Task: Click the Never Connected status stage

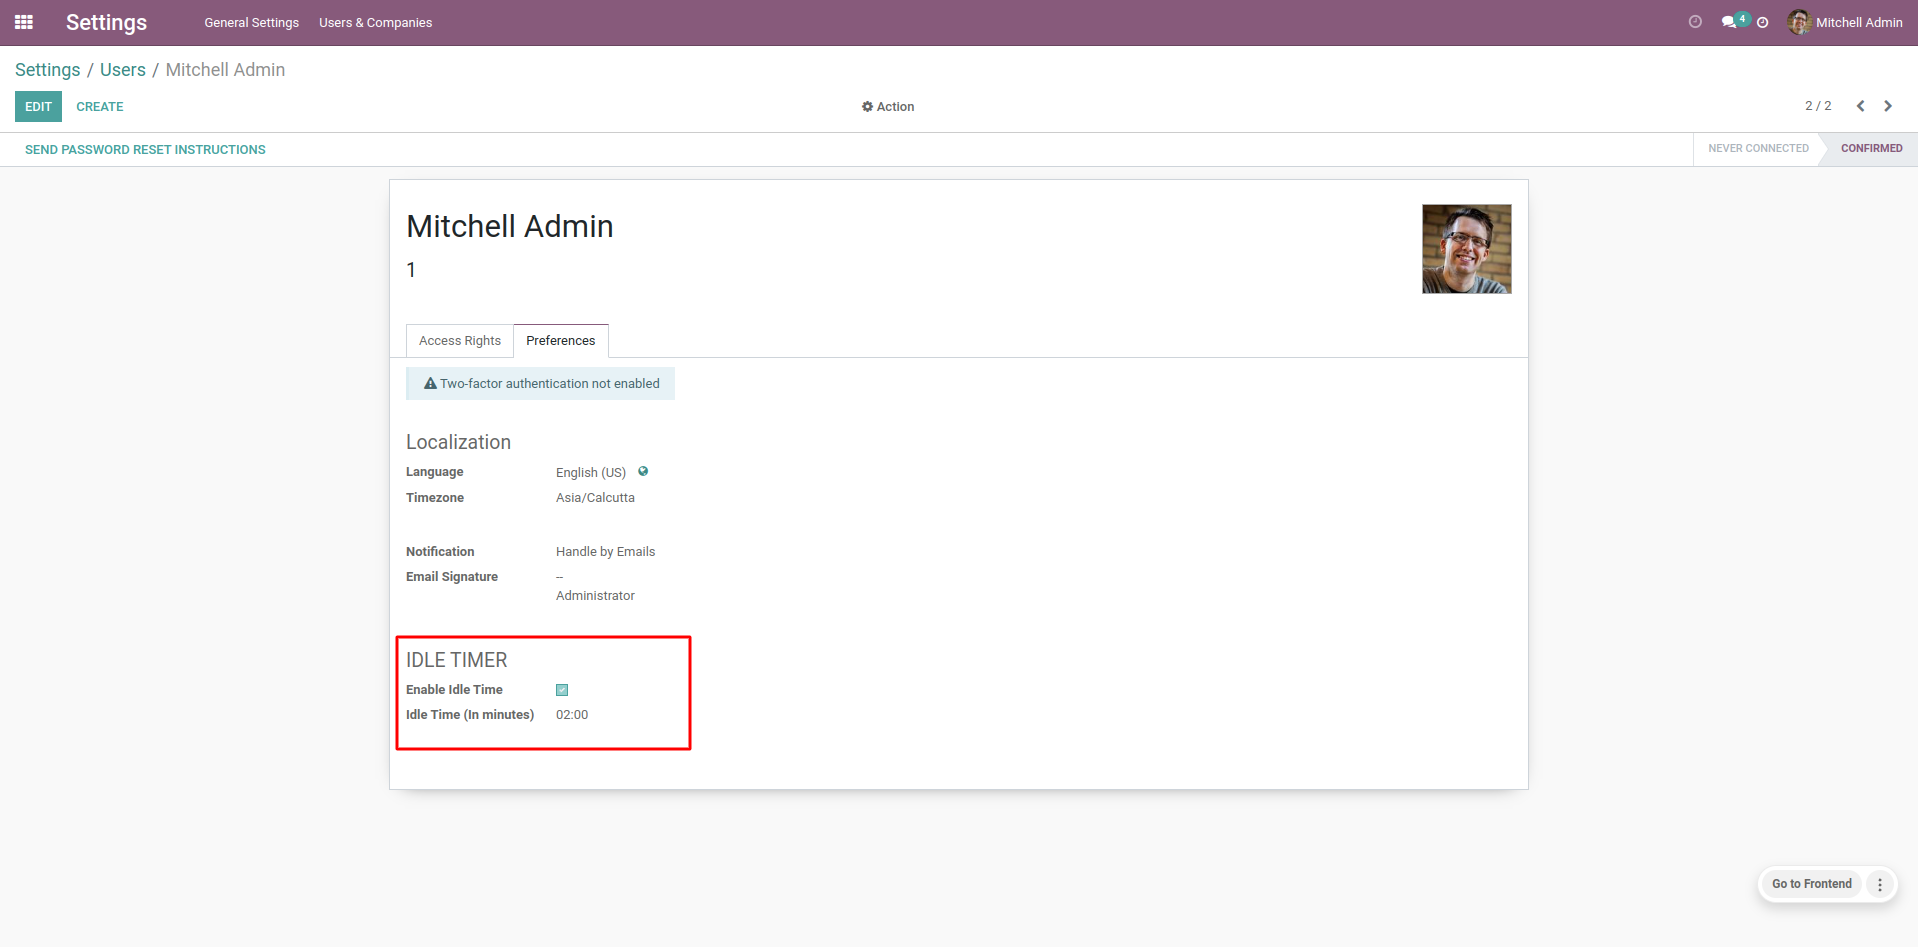Action: (x=1758, y=148)
